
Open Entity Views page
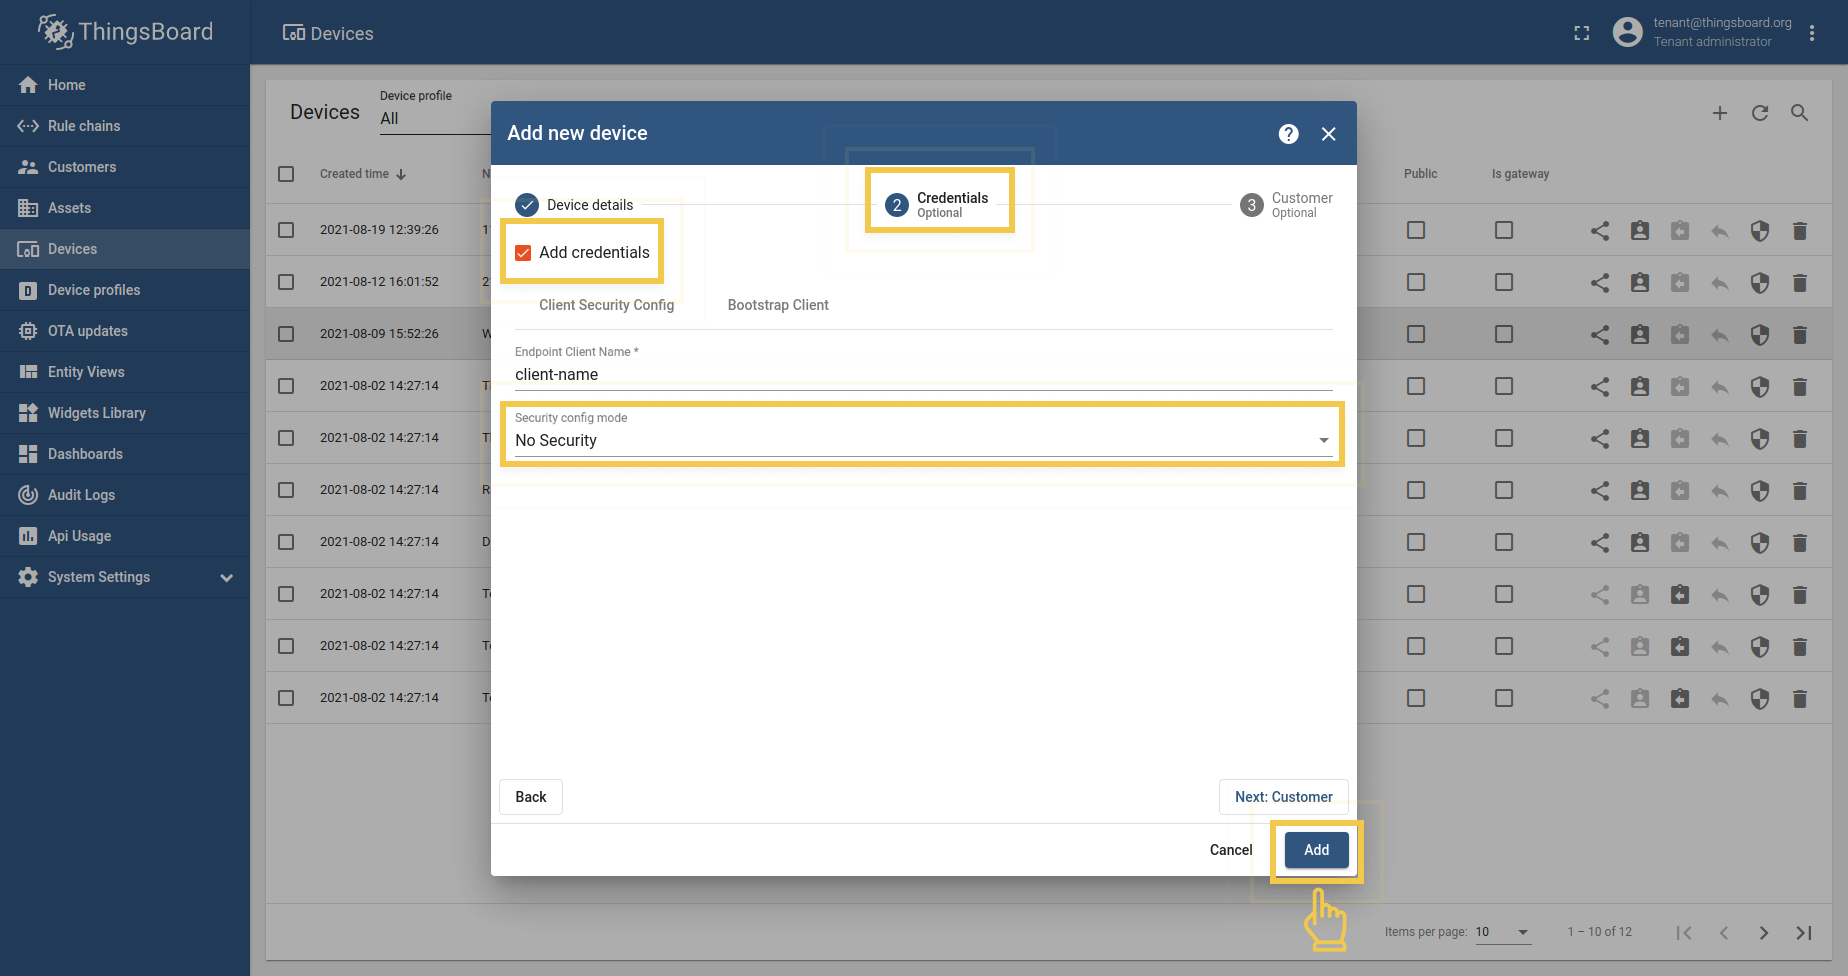(125, 372)
